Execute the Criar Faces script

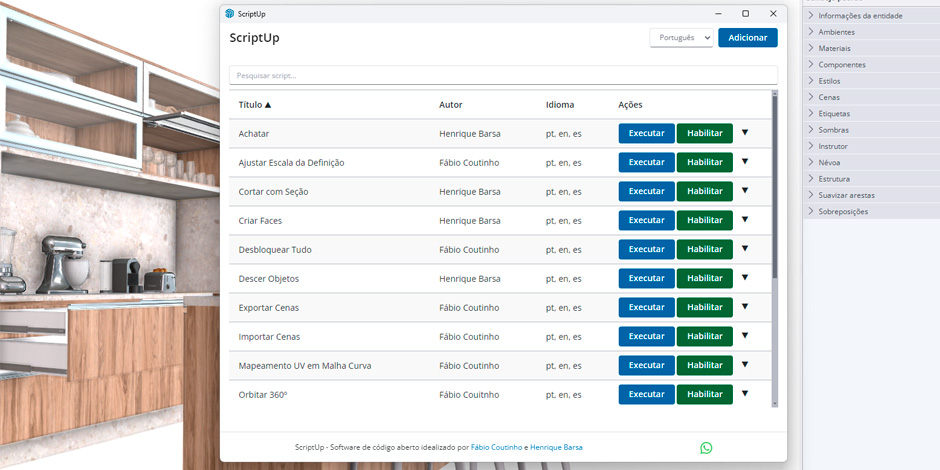pos(646,220)
